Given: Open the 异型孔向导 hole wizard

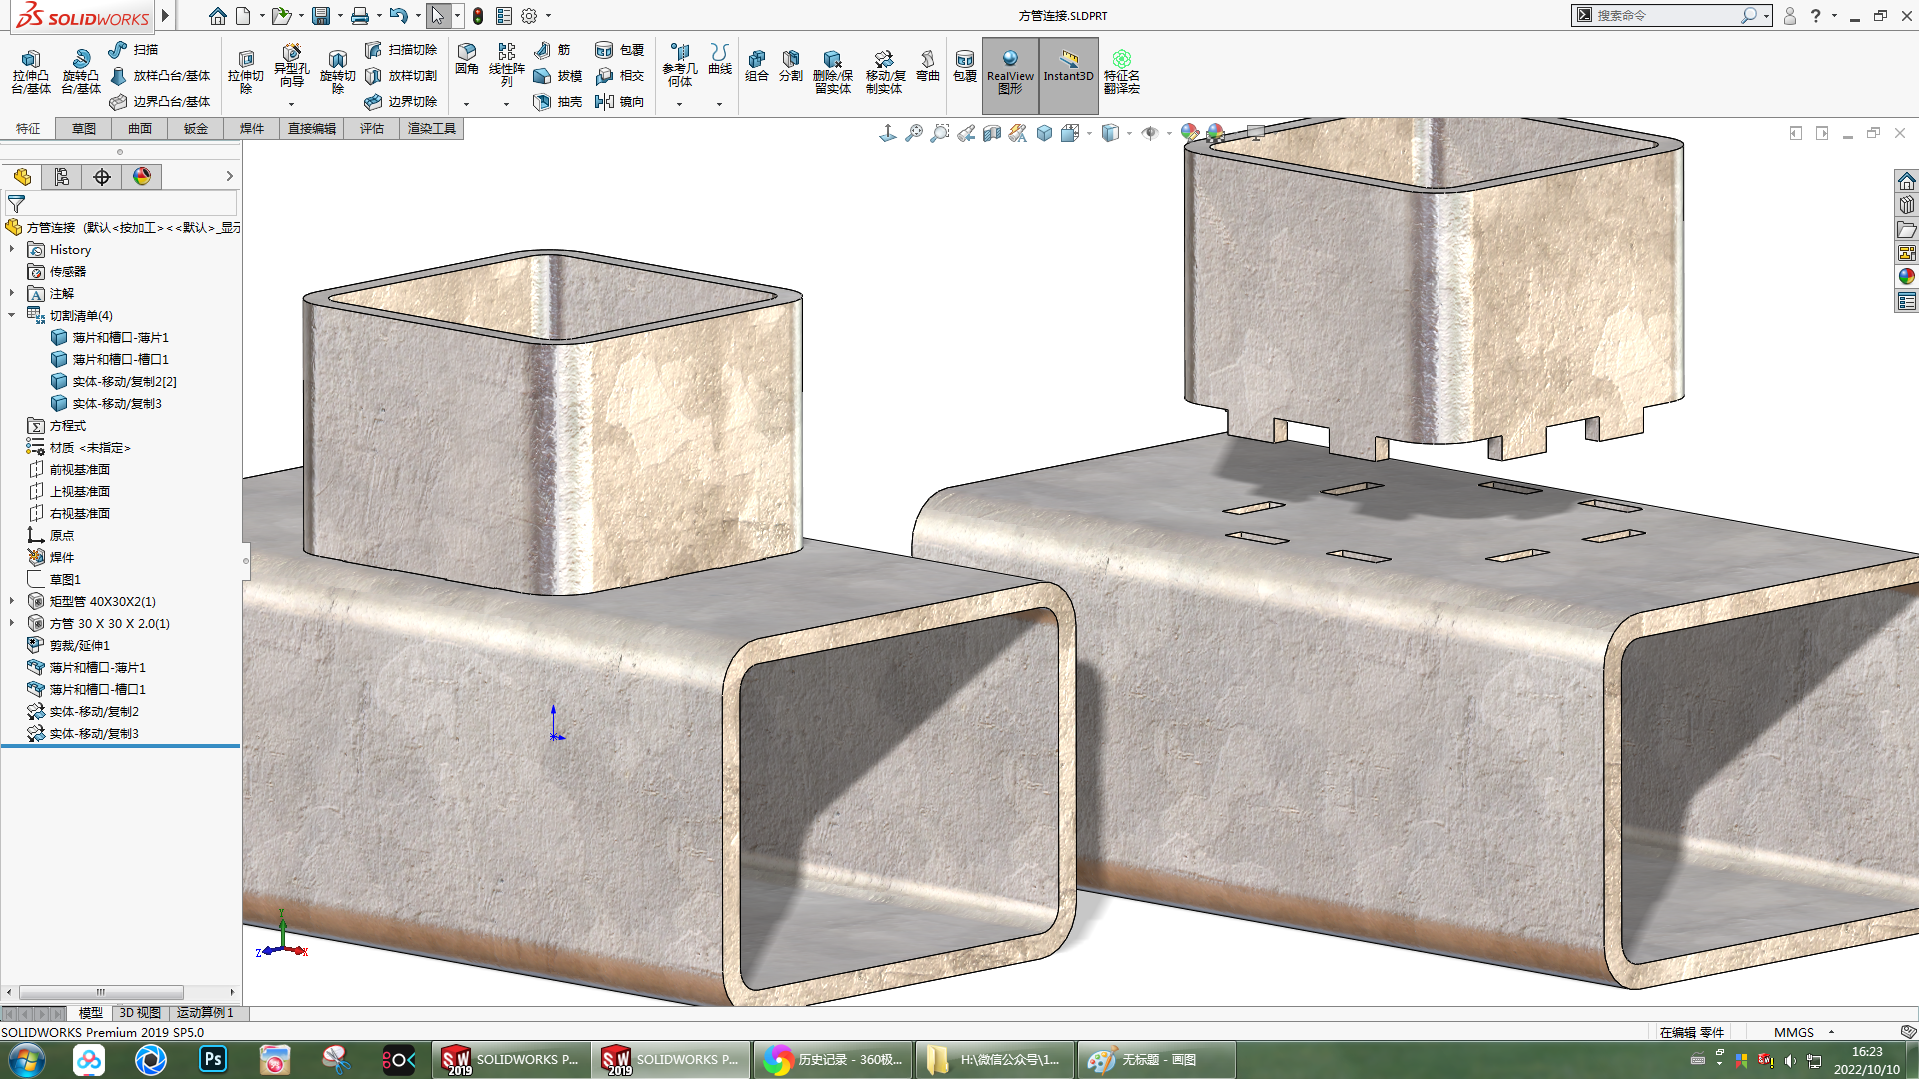Looking at the screenshot, I should tap(291, 66).
